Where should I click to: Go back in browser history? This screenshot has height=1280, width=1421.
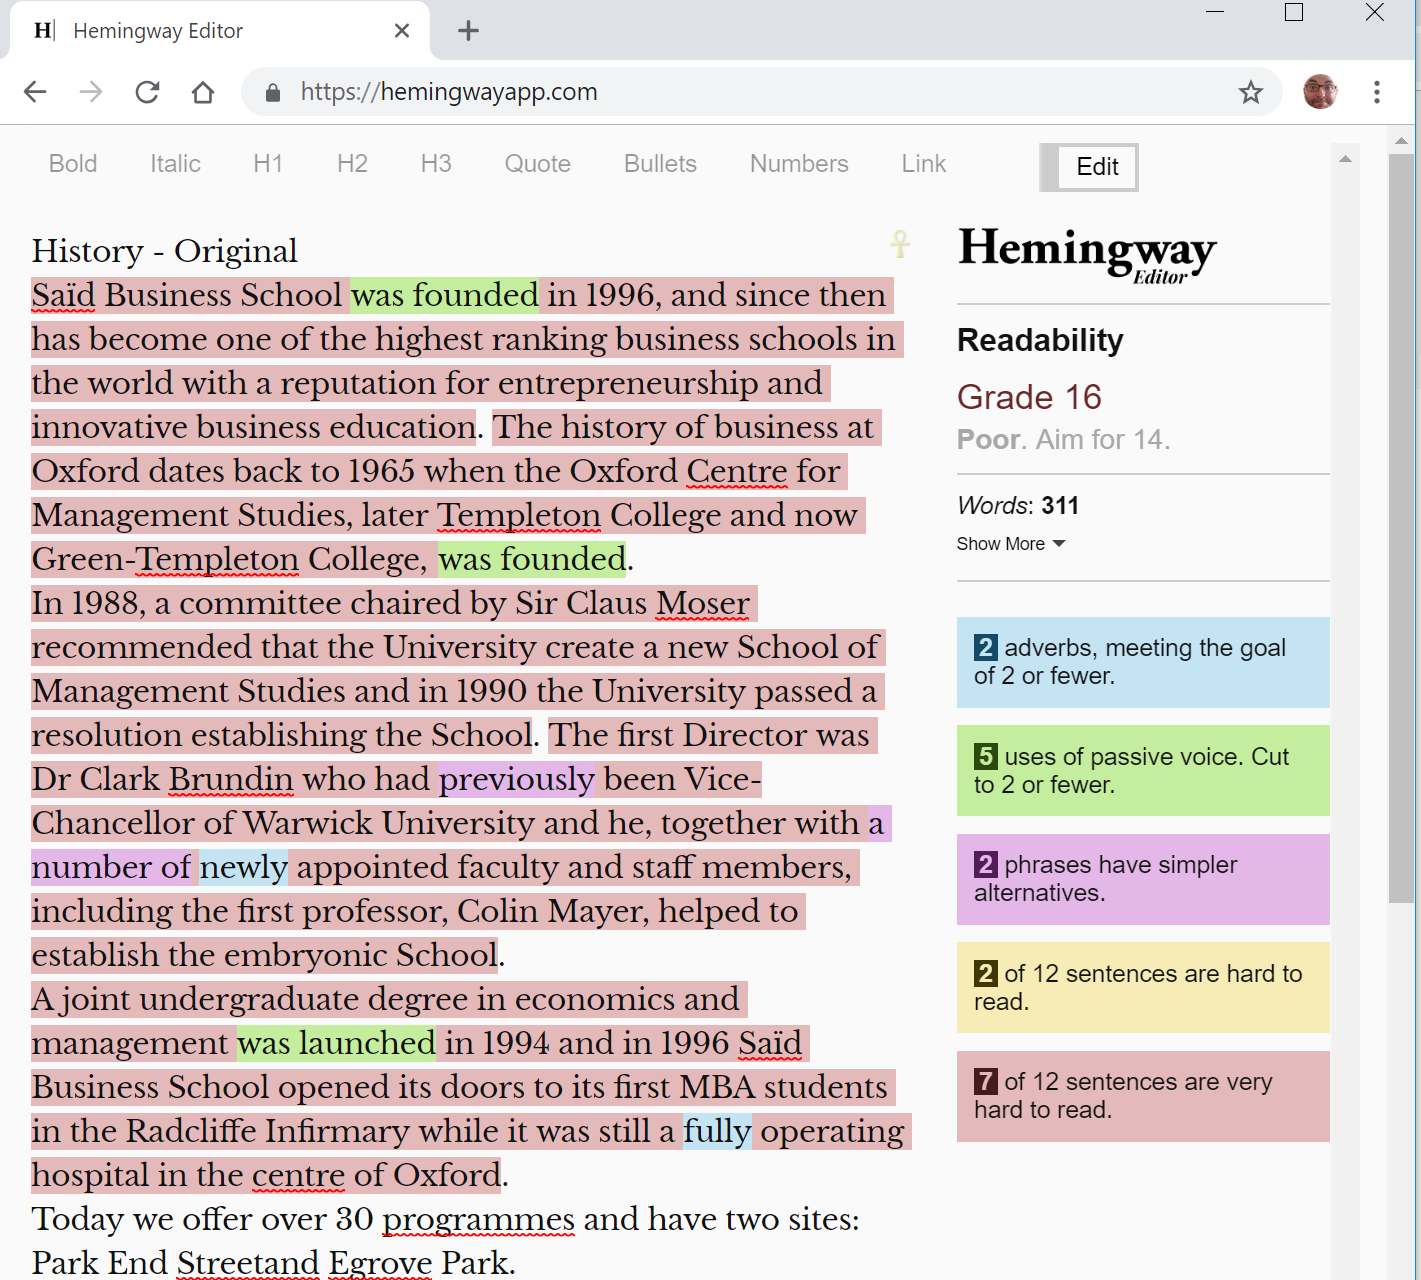click(x=35, y=92)
